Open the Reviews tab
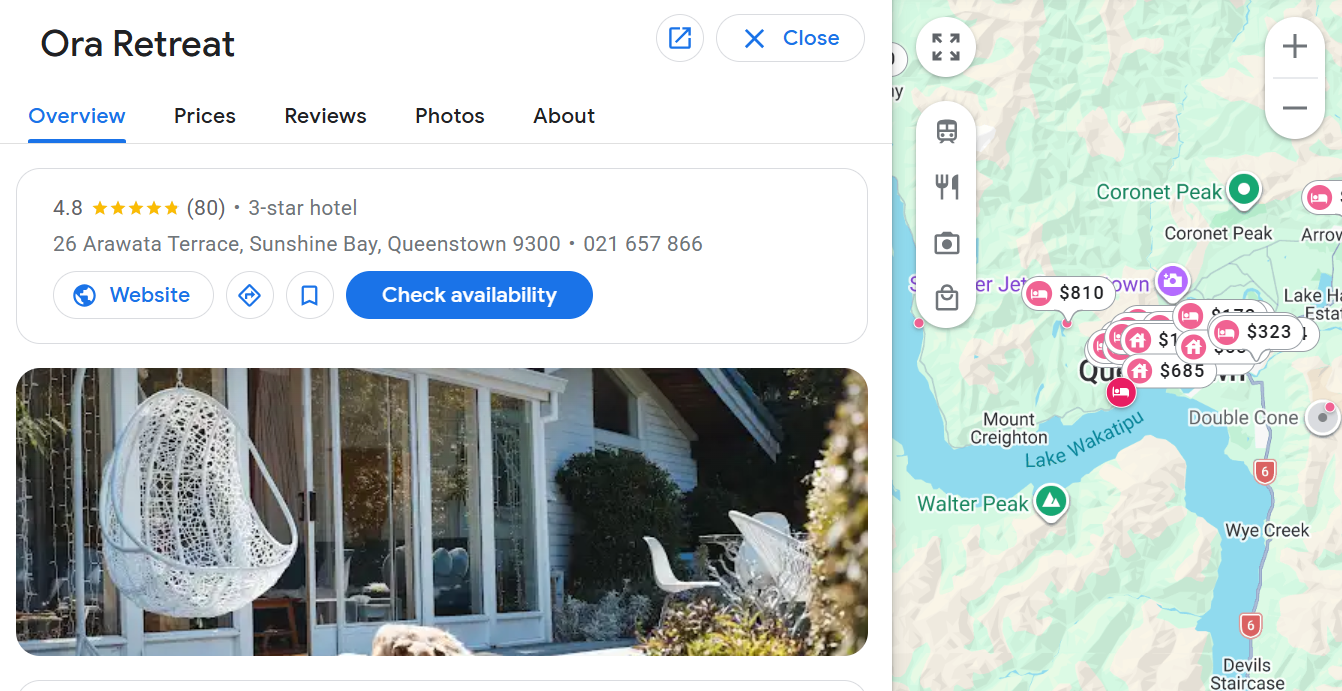 tap(326, 116)
